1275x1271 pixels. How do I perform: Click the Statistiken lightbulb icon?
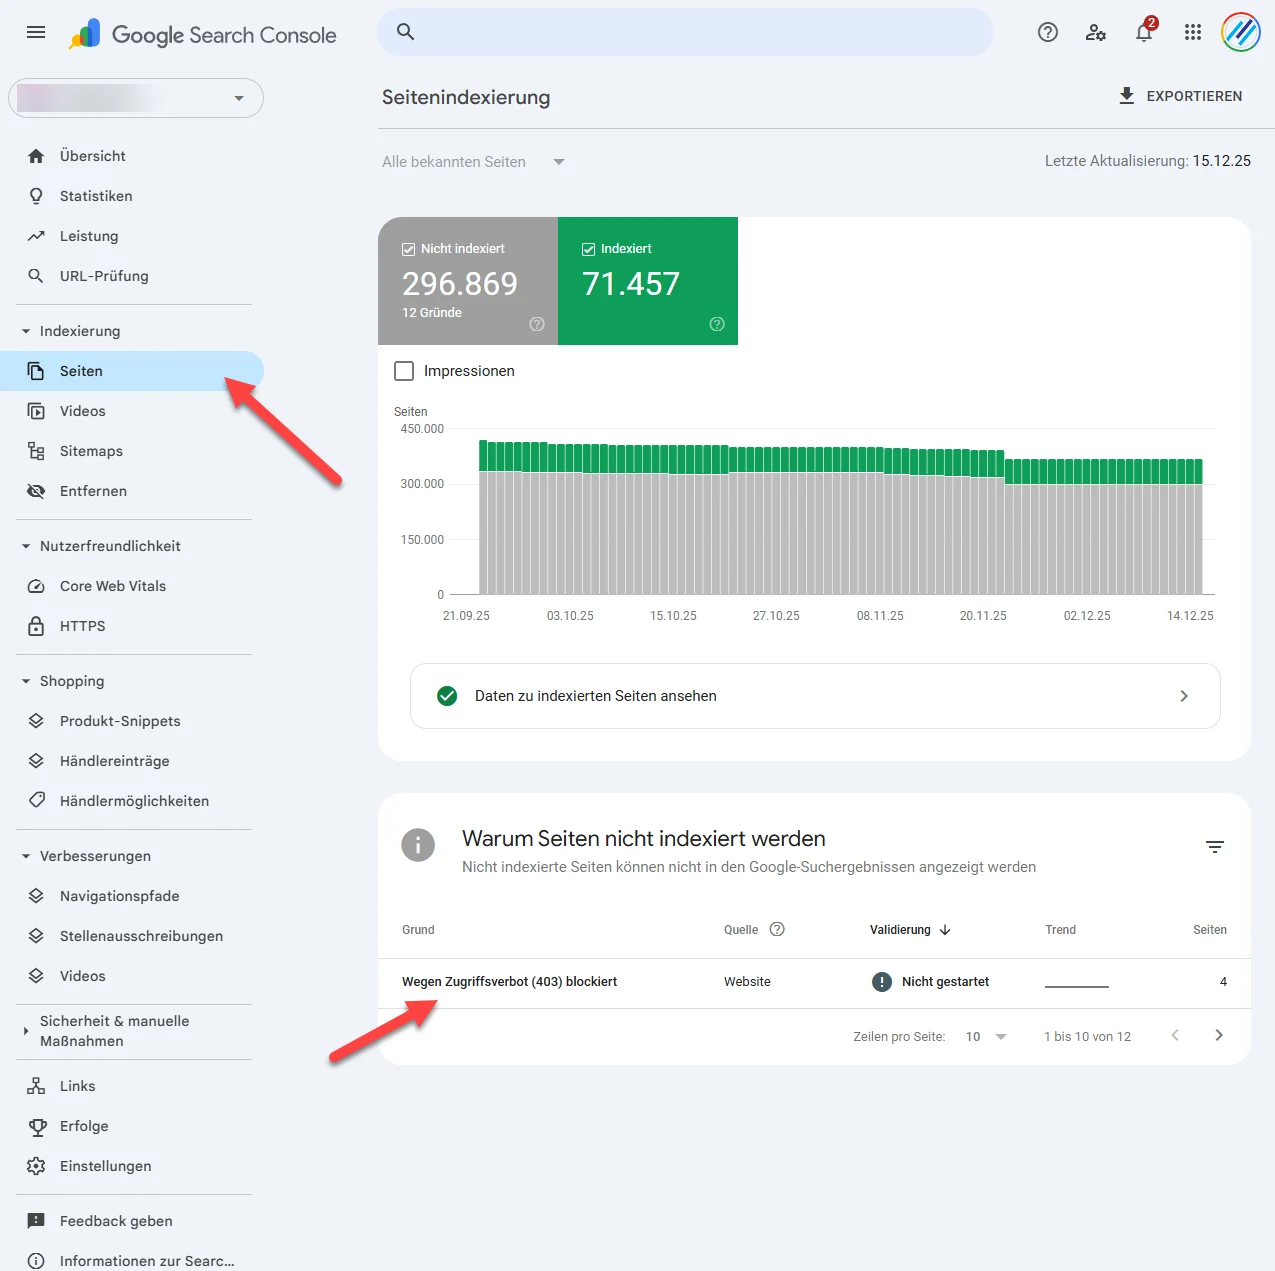click(x=36, y=196)
